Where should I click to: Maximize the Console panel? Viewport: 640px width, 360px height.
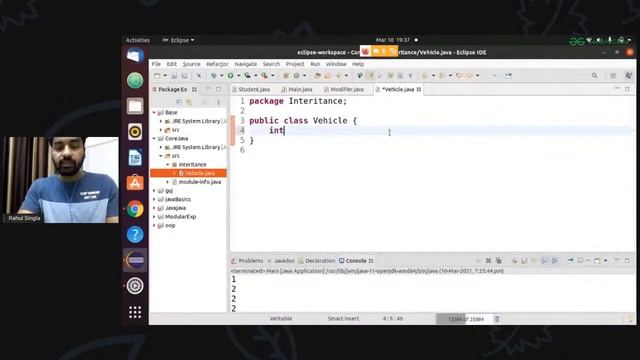pos(627,260)
